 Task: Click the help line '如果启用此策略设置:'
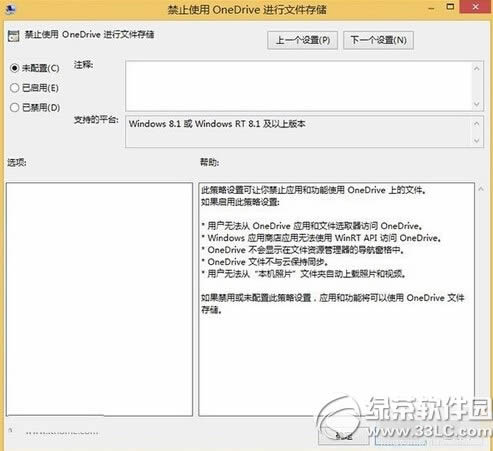(240, 202)
